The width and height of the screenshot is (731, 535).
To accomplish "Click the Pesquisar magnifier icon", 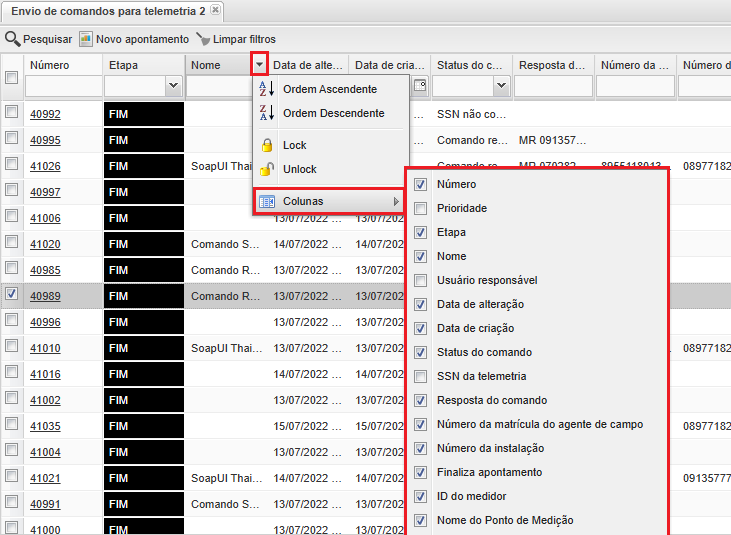I will coord(13,39).
